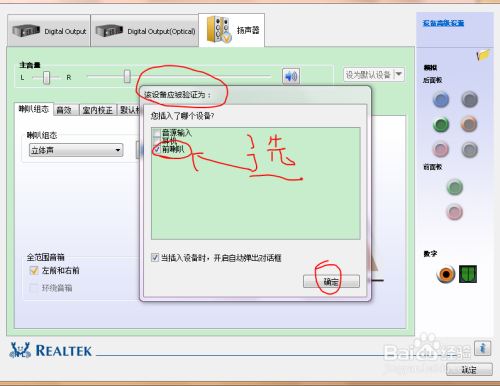Switch to the Digital Output tab
500x386 pixels.
click(49, 31)
